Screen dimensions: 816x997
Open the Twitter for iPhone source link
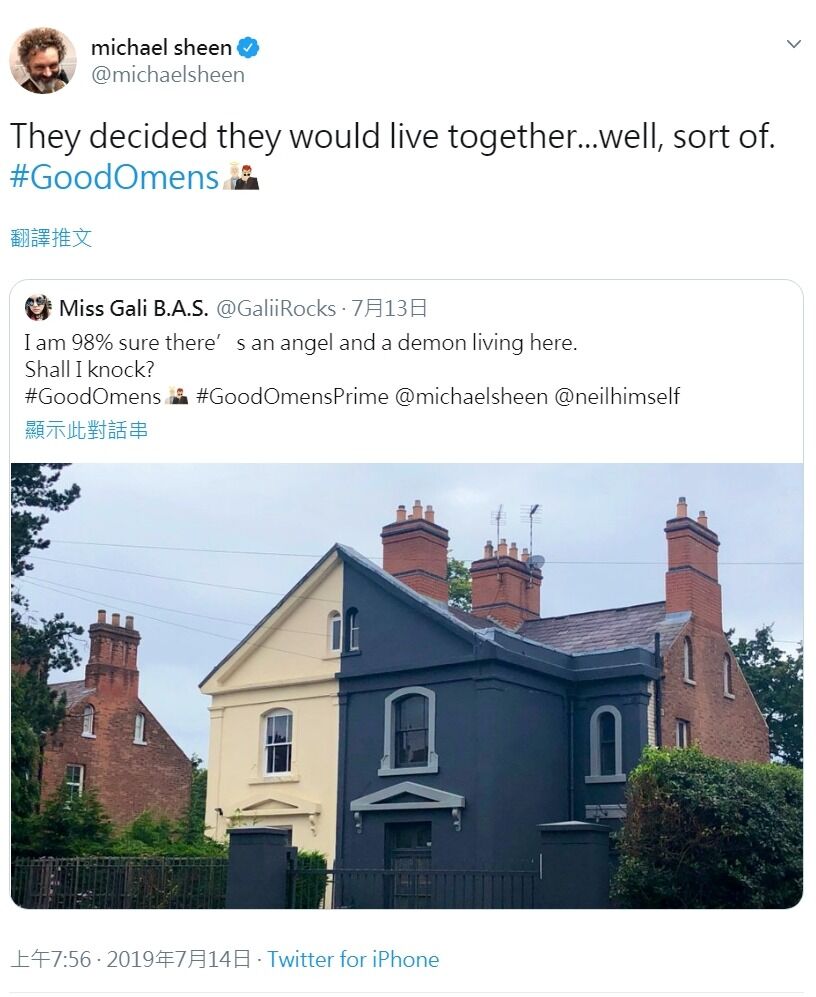tap(353, 959)
